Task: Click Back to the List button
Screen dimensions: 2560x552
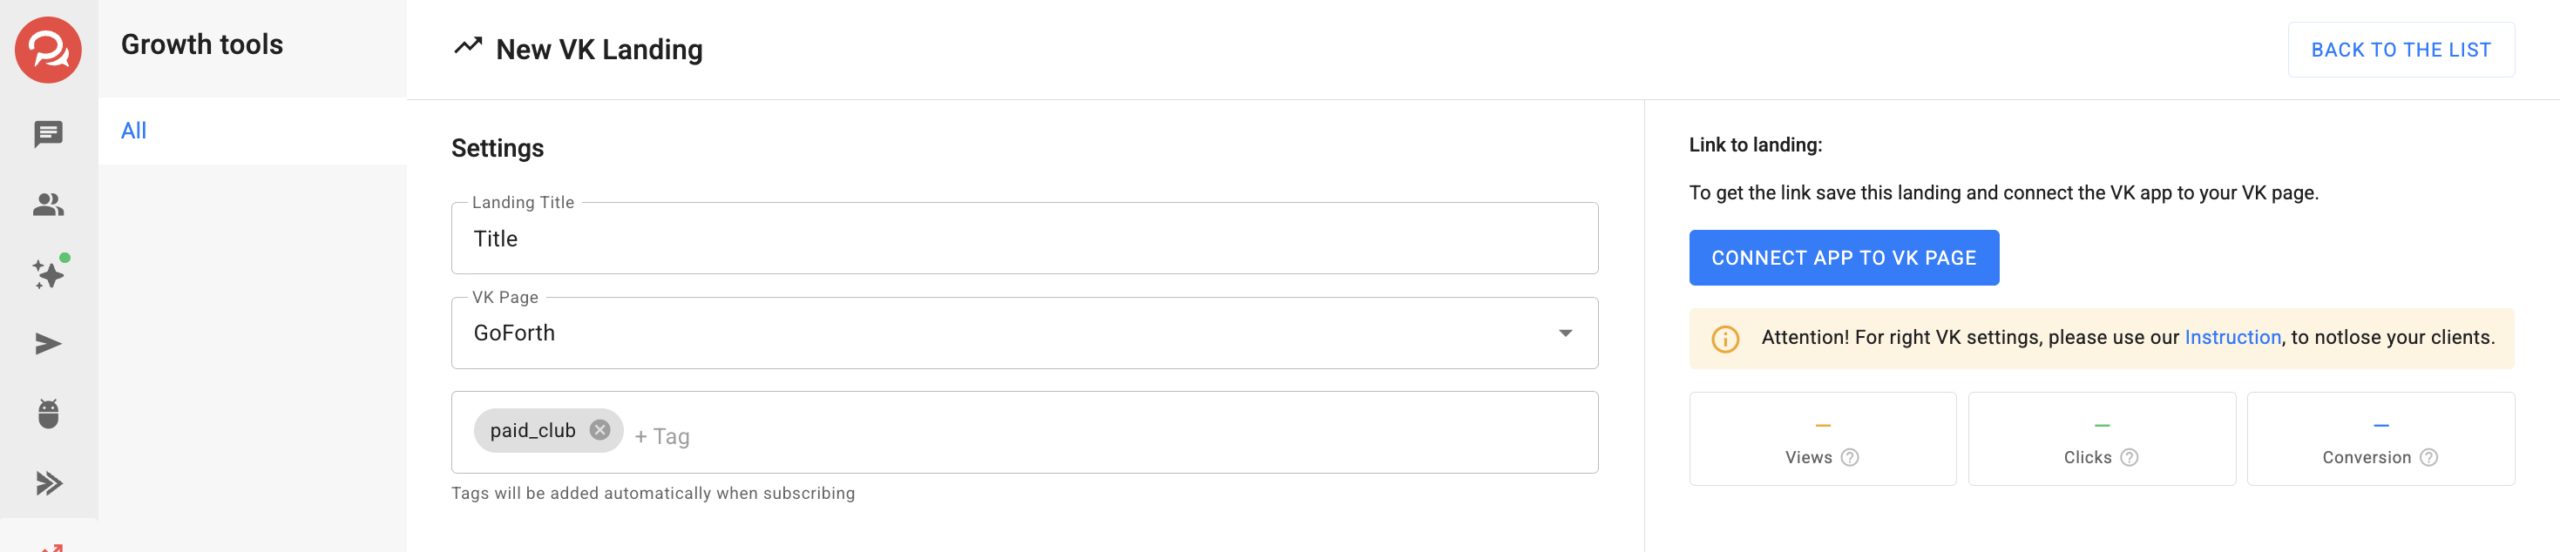Action: 2400,50
